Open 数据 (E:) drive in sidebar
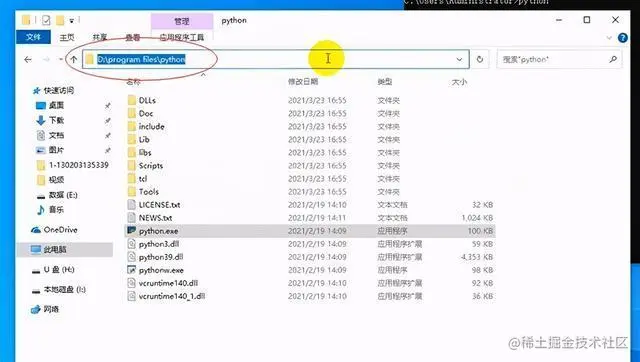This screenshot has width=640, height=362. click(x=63, y=195)
